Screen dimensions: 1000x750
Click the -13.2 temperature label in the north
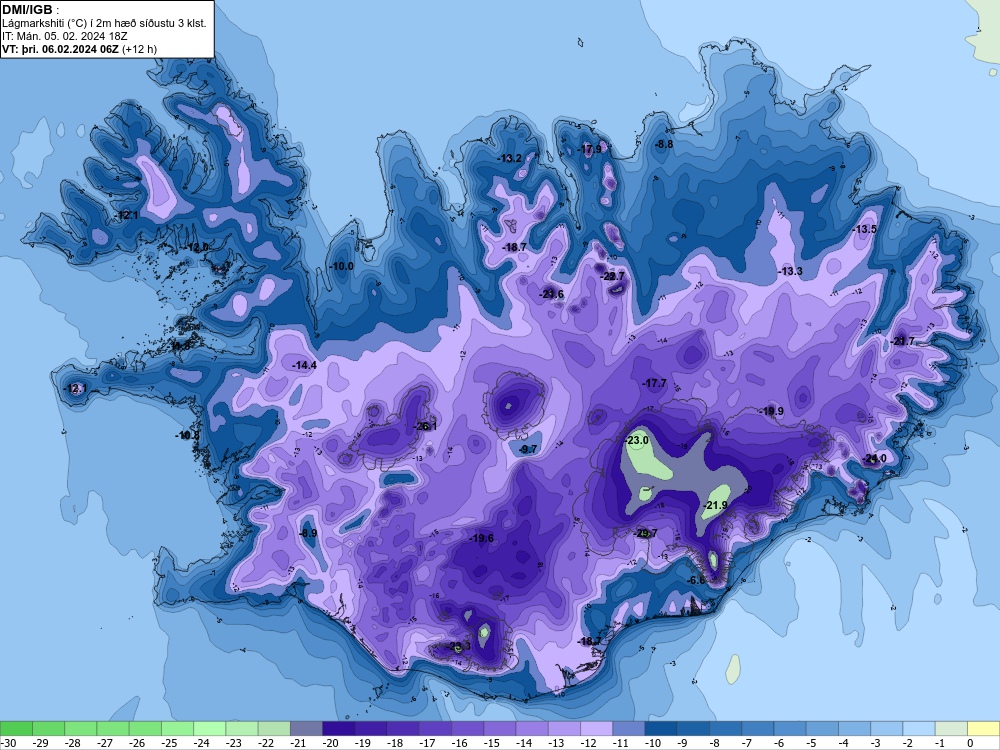point(510,158)
